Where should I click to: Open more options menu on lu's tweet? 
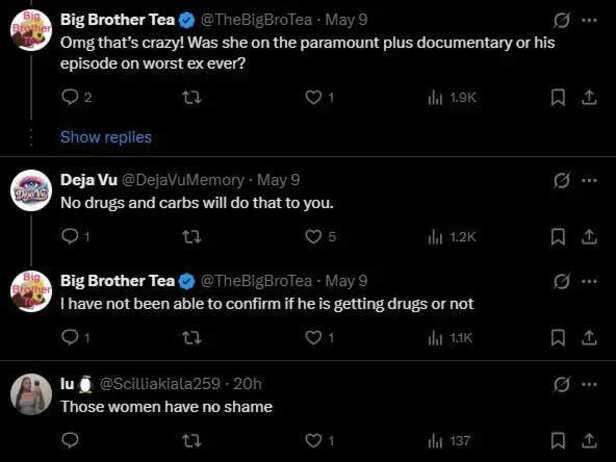(x=589, y=384)
